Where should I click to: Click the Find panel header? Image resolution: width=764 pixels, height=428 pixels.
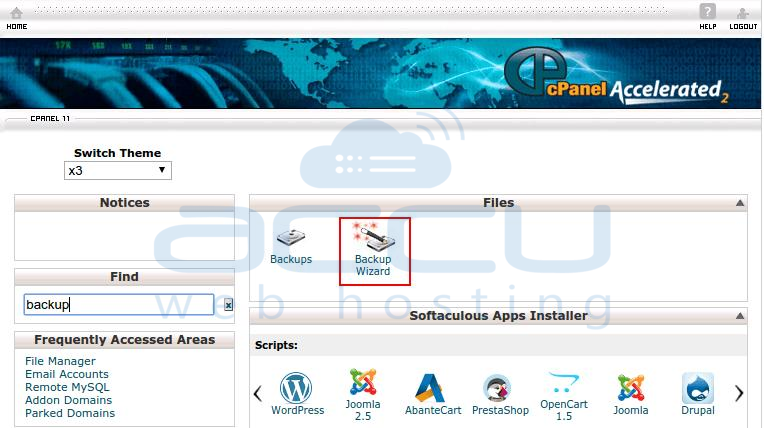coord(125,277)
